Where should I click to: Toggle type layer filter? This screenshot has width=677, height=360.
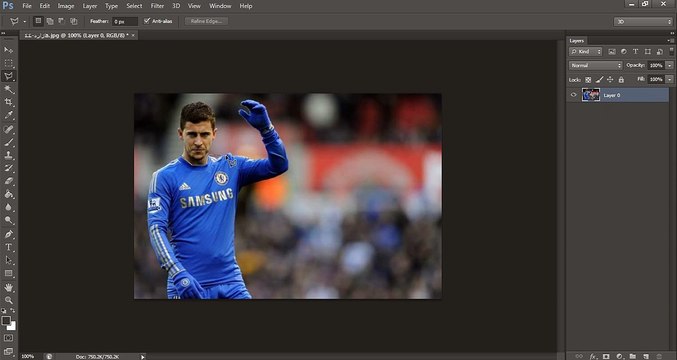point(636,51)
